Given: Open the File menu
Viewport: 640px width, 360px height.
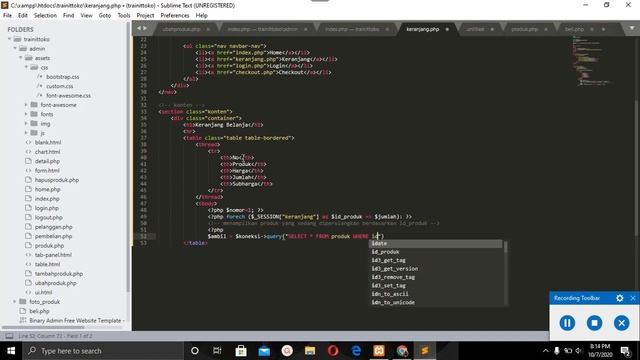Looking at the screenshot, I should pos(7,16).
